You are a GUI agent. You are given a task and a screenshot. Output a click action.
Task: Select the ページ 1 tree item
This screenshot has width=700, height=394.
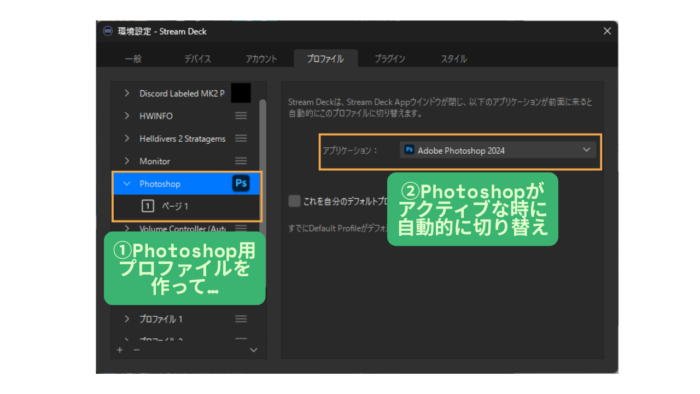175,206
